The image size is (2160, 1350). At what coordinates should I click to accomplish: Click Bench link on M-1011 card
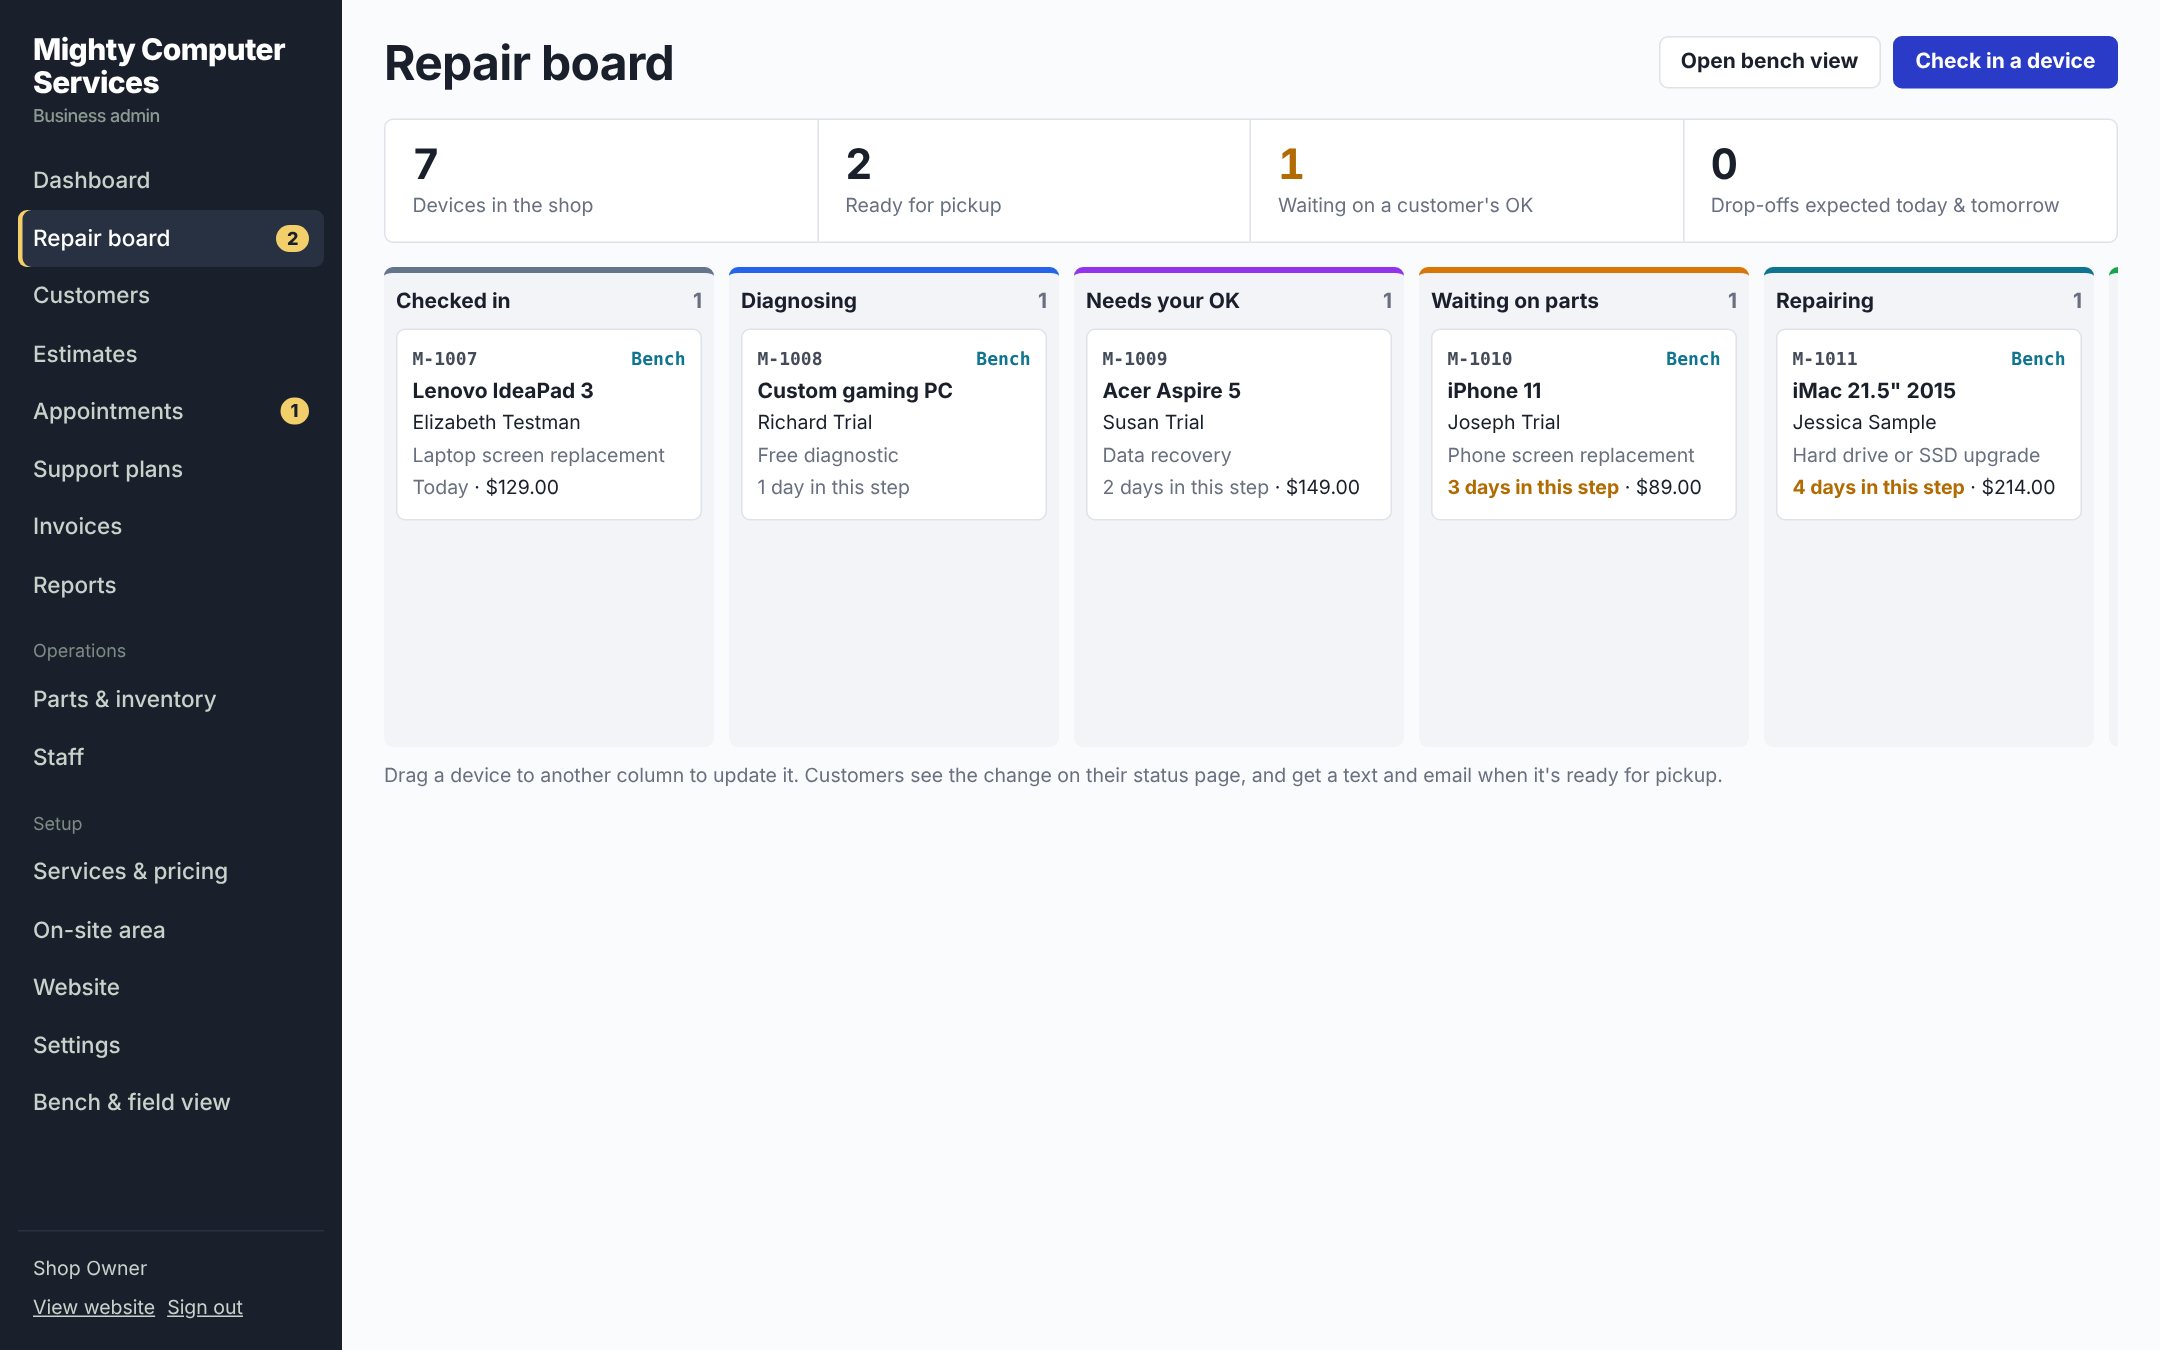2038,358
